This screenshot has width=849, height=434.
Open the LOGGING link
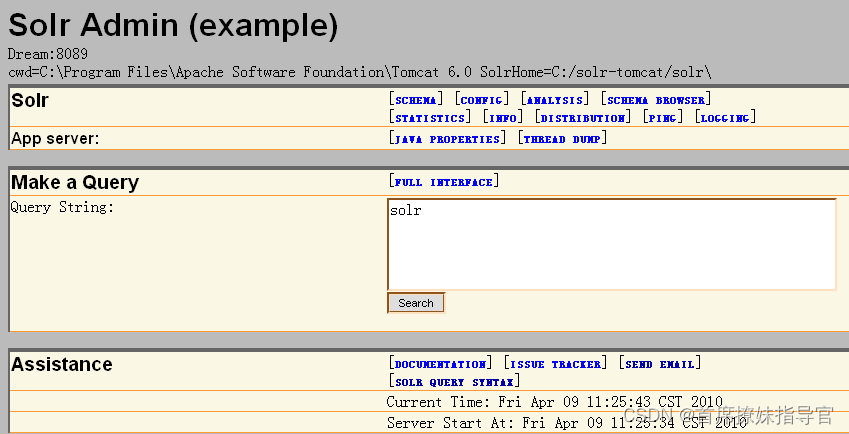pyautogui.click(x=725, y=118)
